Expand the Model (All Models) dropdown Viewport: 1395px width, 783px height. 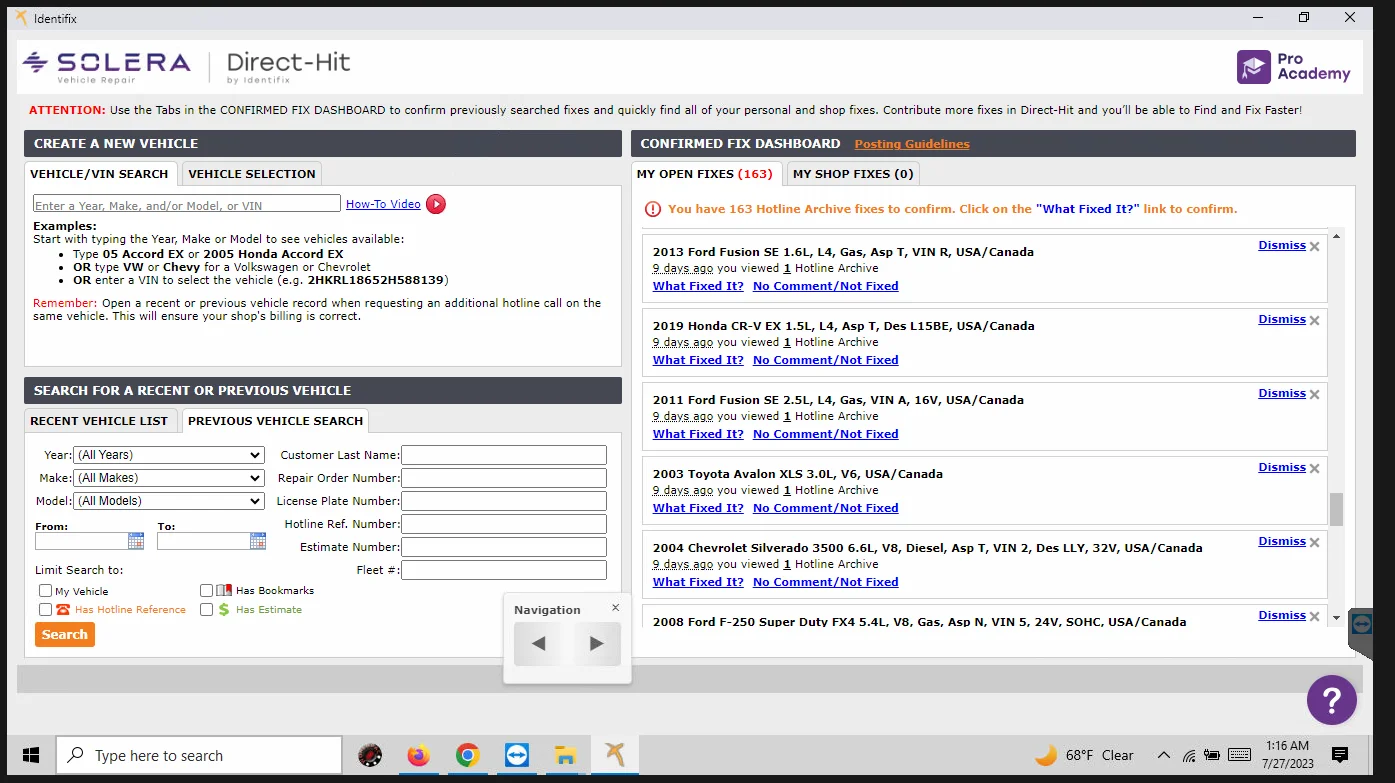[169, 501]
